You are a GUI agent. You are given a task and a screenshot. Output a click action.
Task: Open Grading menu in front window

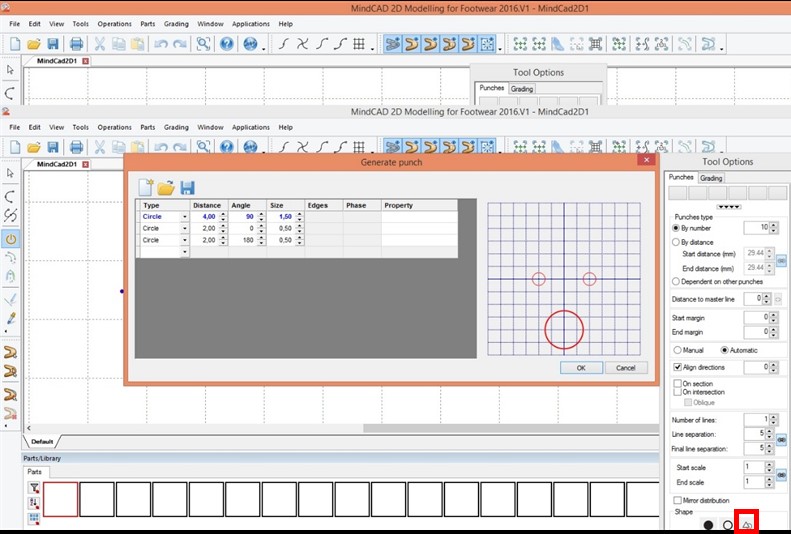176,127
